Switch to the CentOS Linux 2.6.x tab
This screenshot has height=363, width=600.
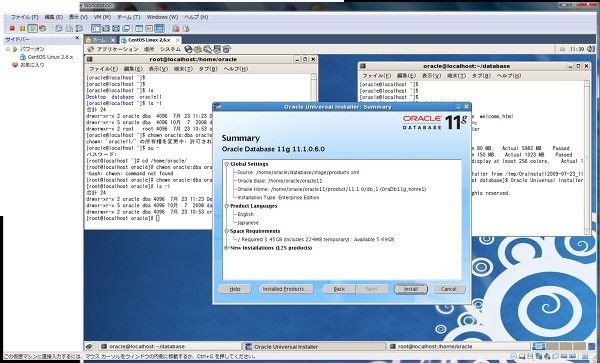click(x=150, y=40)
